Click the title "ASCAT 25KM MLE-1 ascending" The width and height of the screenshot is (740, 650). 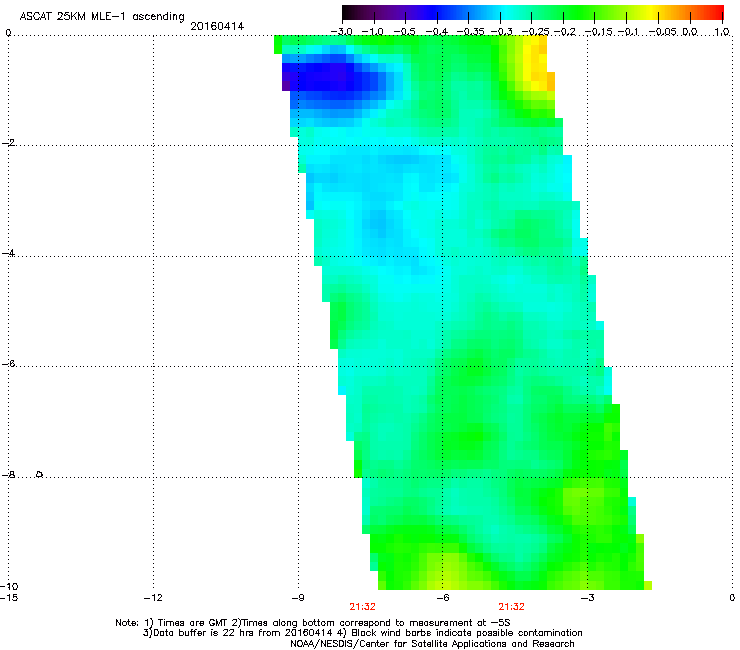tap(102, 17)
